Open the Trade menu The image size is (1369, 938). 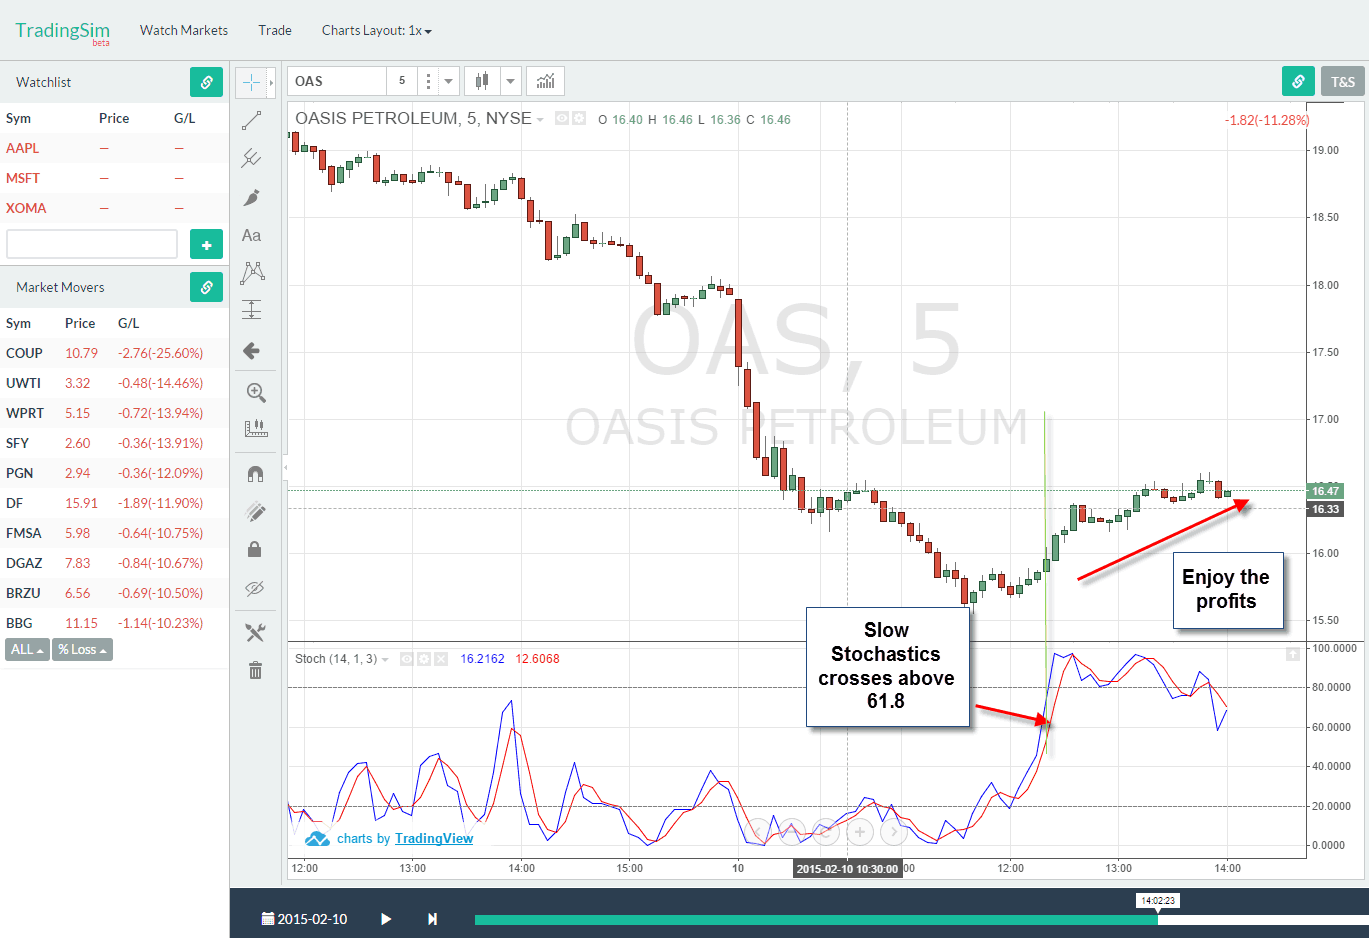(x=274, y=30)
